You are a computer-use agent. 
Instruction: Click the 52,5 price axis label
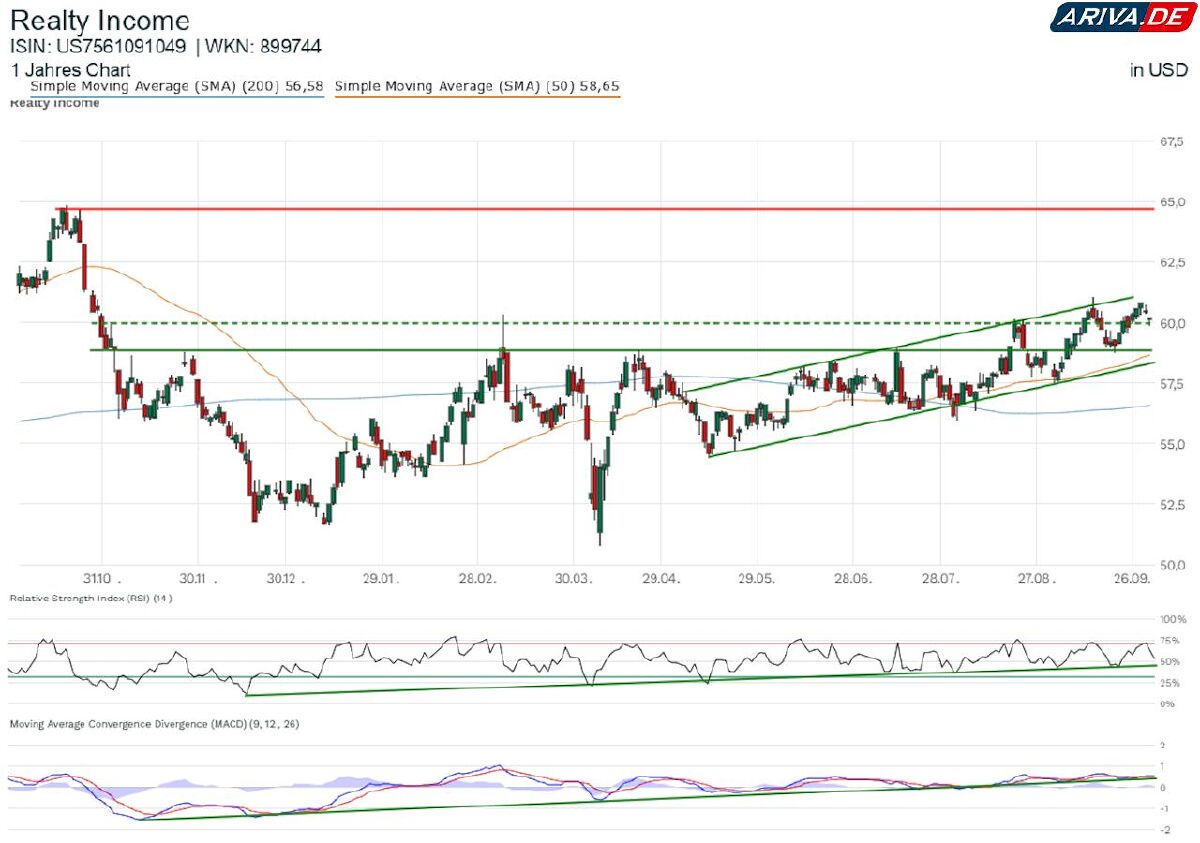(x=1173, y=504)
